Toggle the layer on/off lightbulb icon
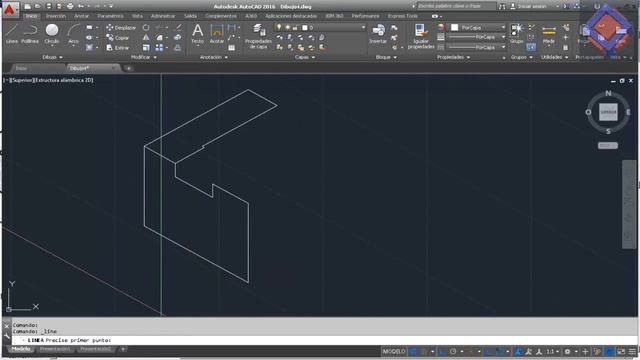Viewport: 640px width, 360px height. click(279, 27)
